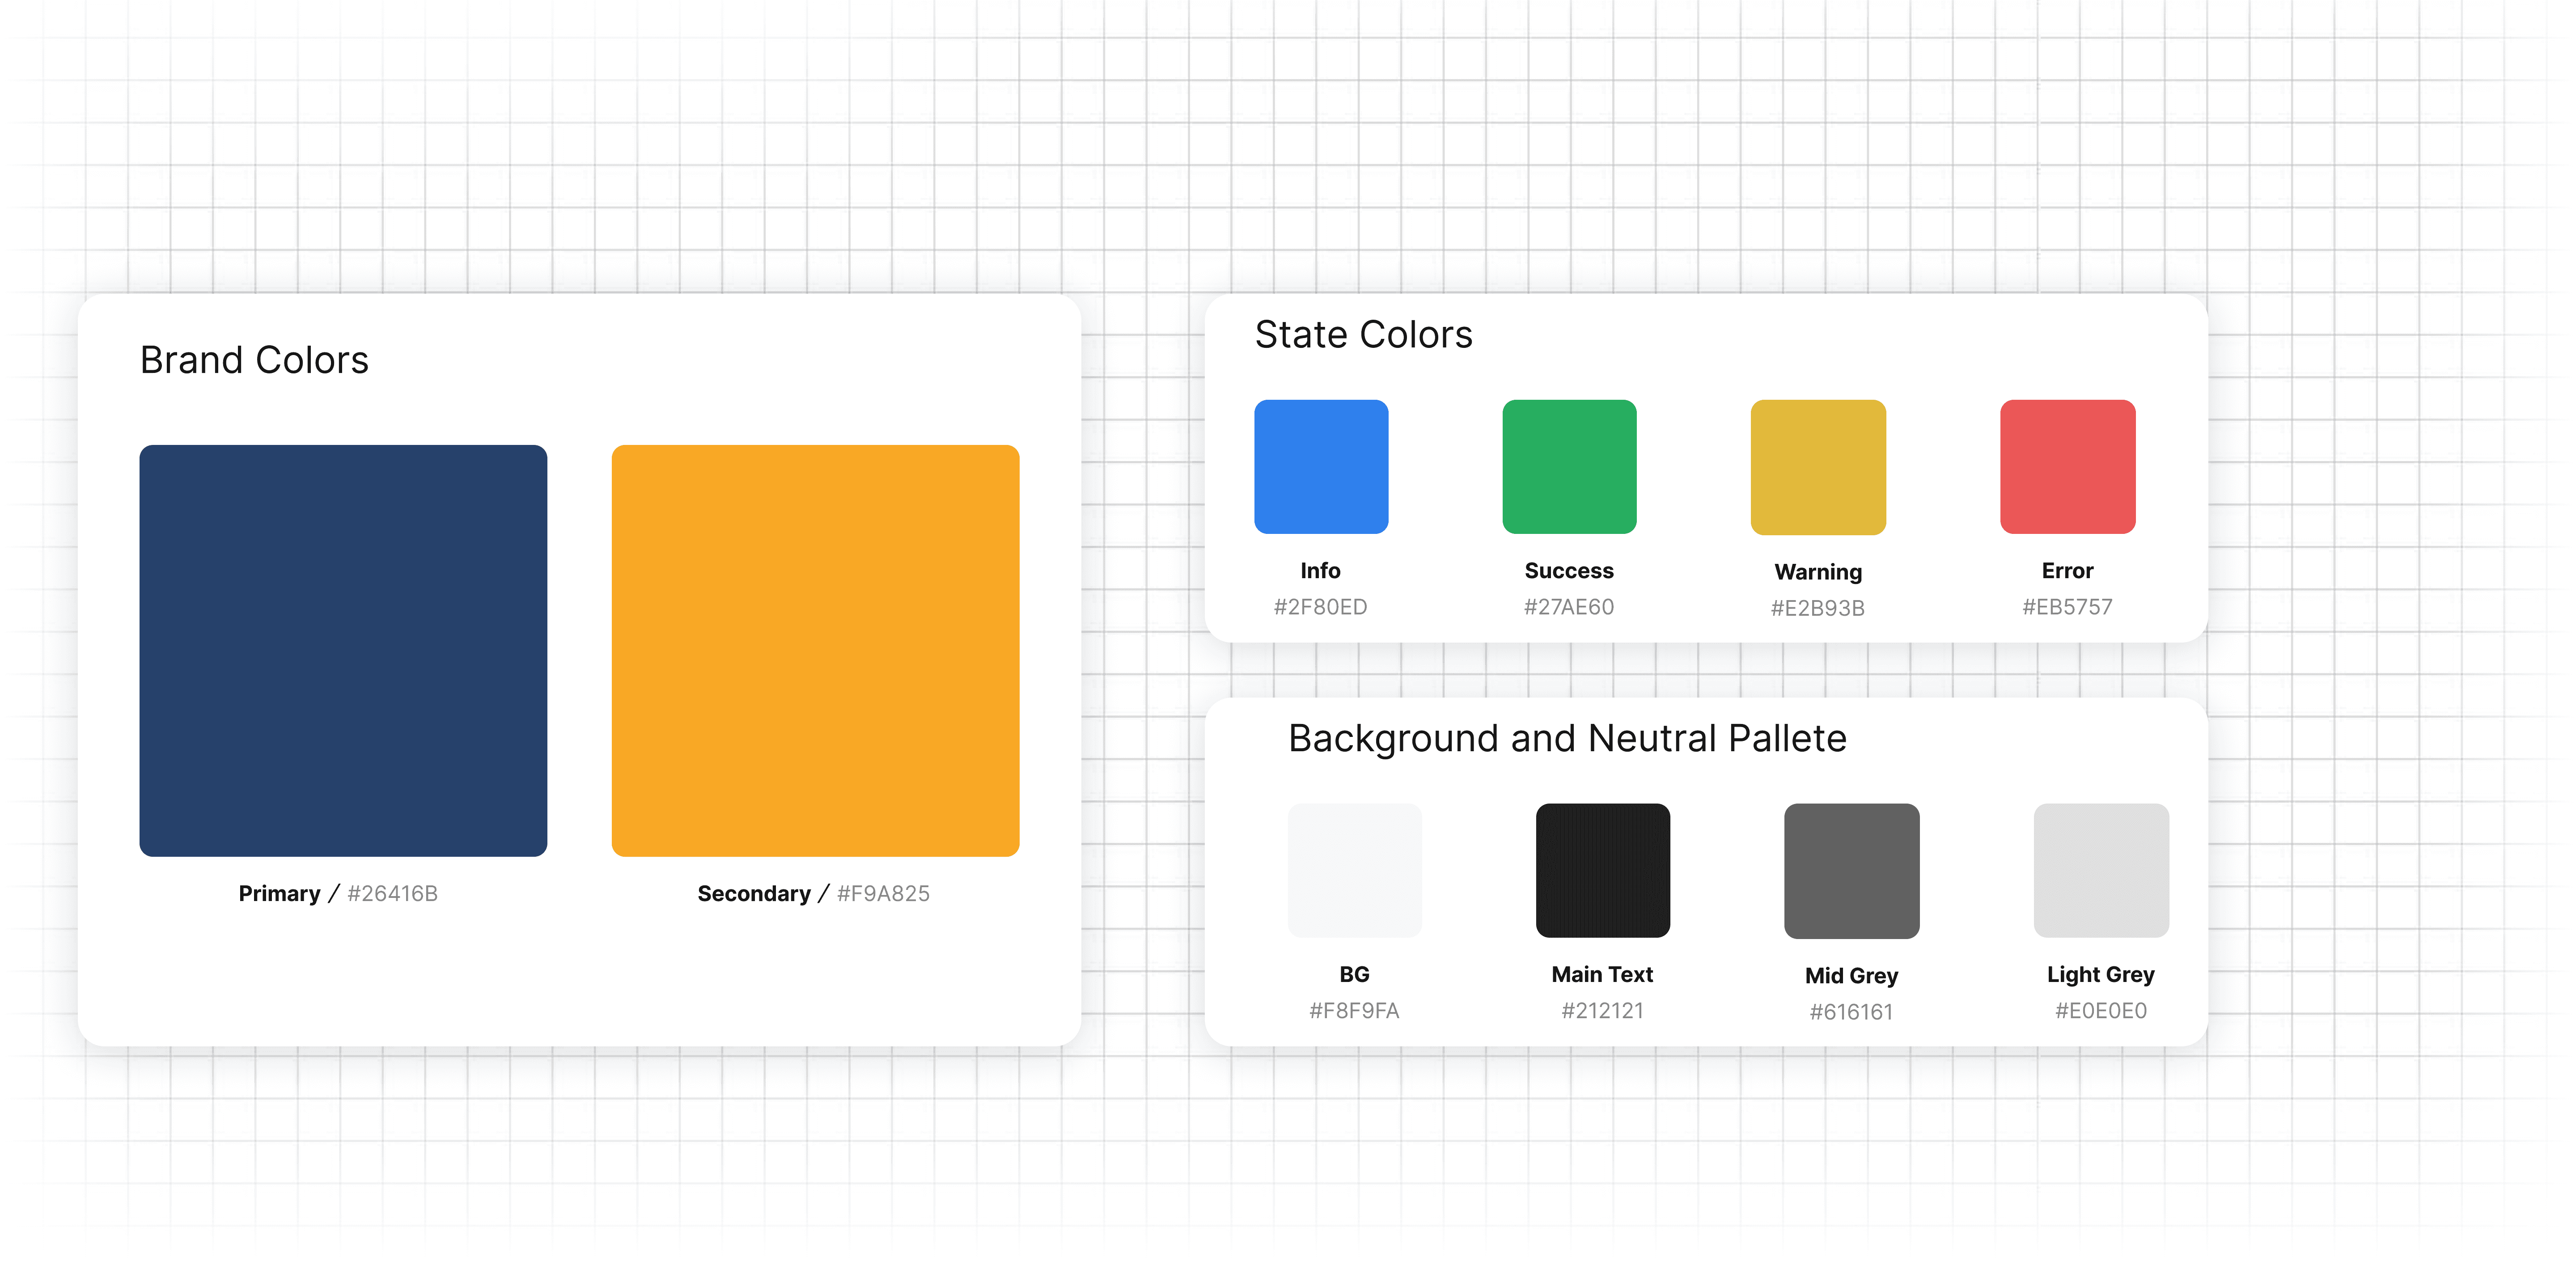The image size is (2576, 1261).
Task: Pick the Warning yellow swatch
Action: coord(1818,467)
